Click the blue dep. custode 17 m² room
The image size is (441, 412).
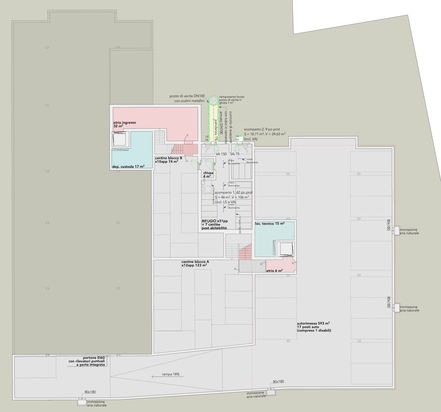click(x=132, y=150)
